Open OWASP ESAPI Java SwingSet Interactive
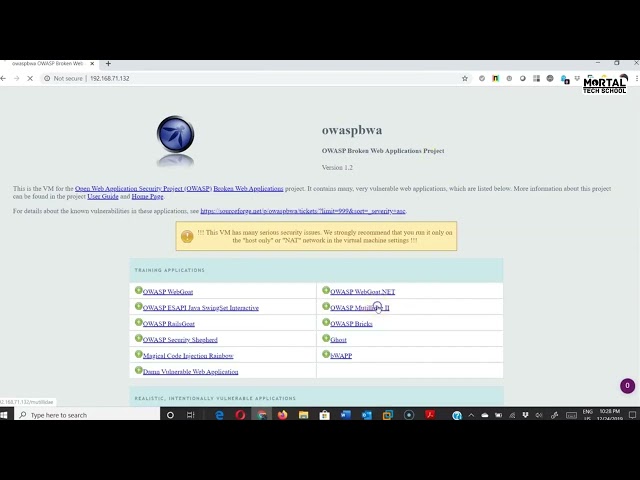The width and height of the screenshot is (640, 480). (201, 308)
